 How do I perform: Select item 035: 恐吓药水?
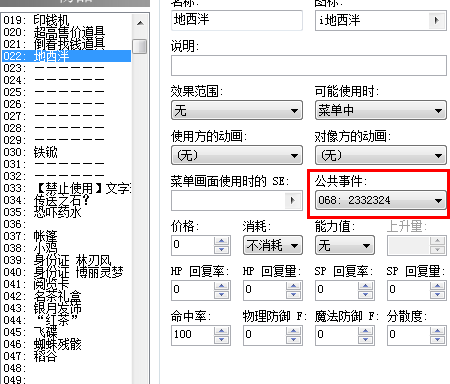coord(67,212)
